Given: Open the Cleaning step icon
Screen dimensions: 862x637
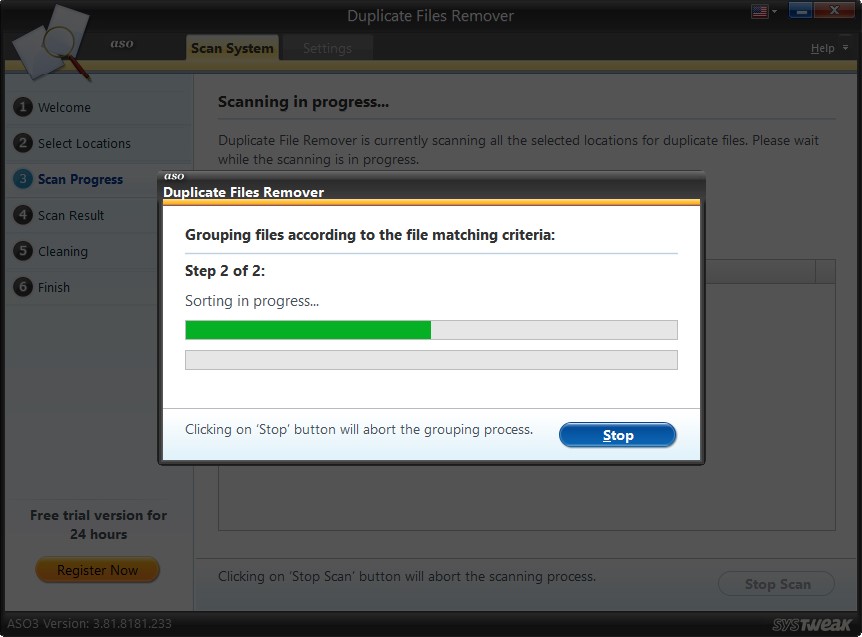Looking at the screenshot, I should pyautogui.click(x=22, y=251).
